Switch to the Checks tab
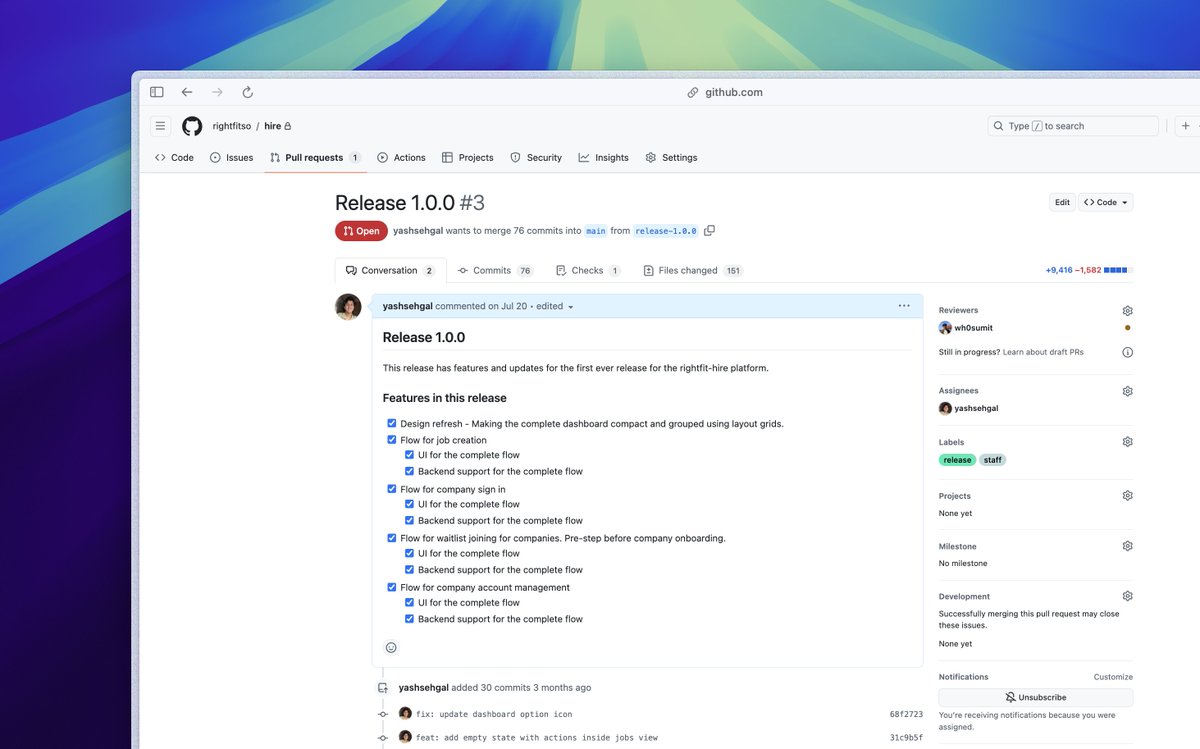This screenshot has height=749, width=1200. click(588, 271)
